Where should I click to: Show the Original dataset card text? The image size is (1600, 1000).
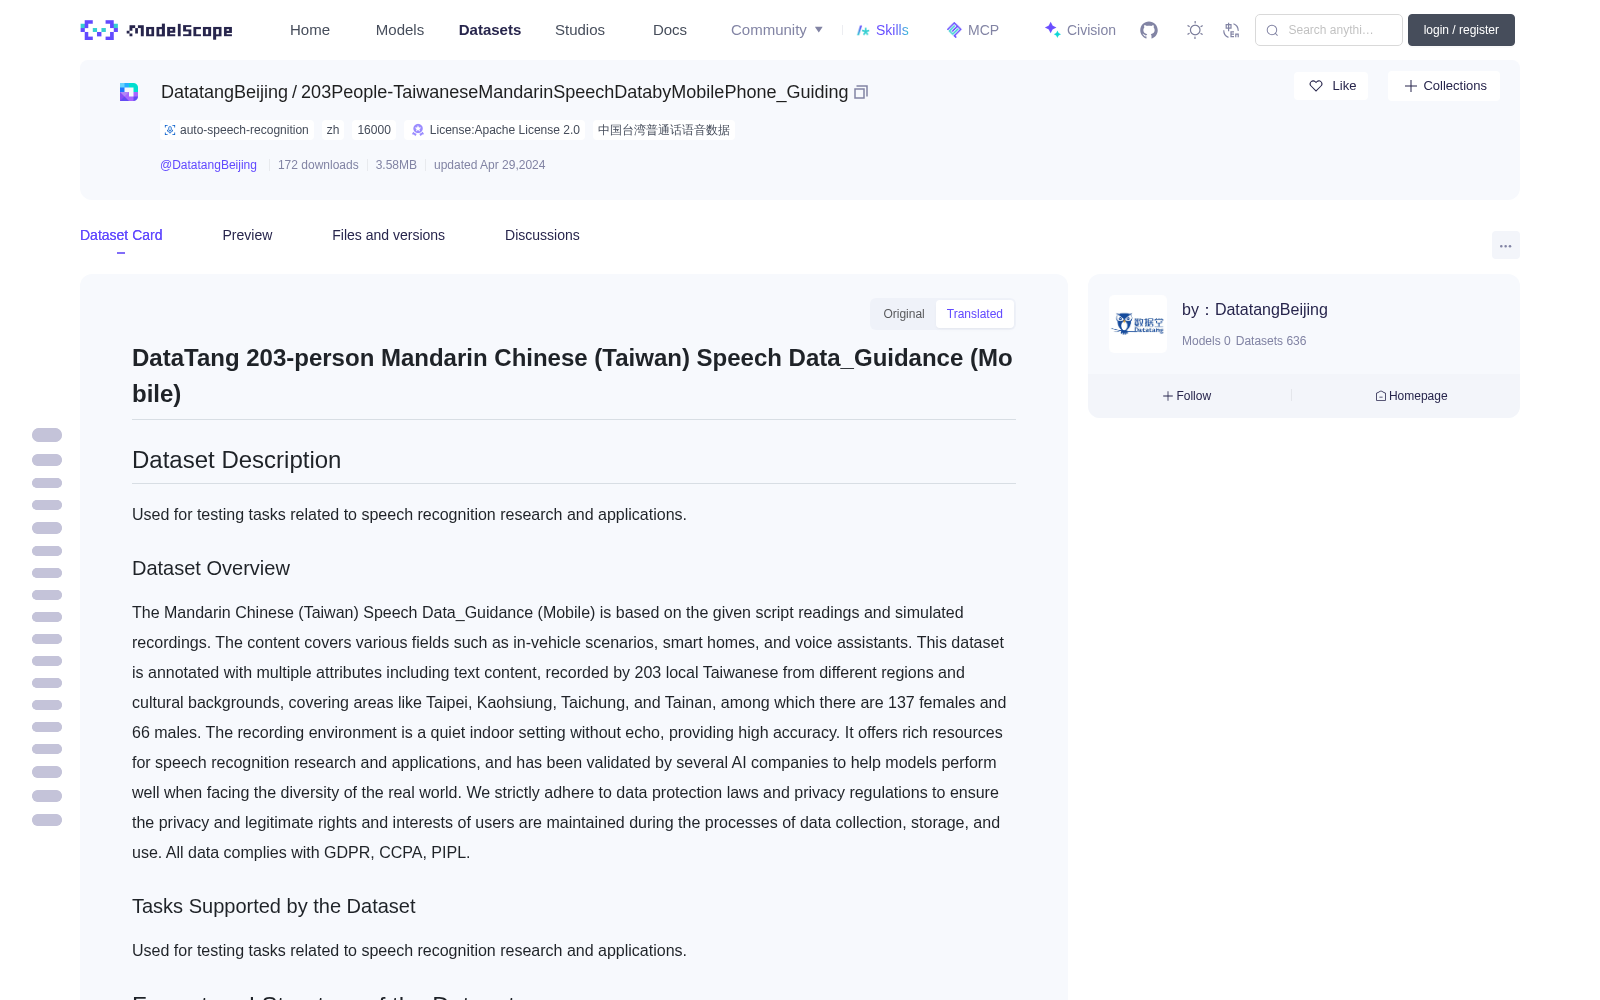[904, 314]
